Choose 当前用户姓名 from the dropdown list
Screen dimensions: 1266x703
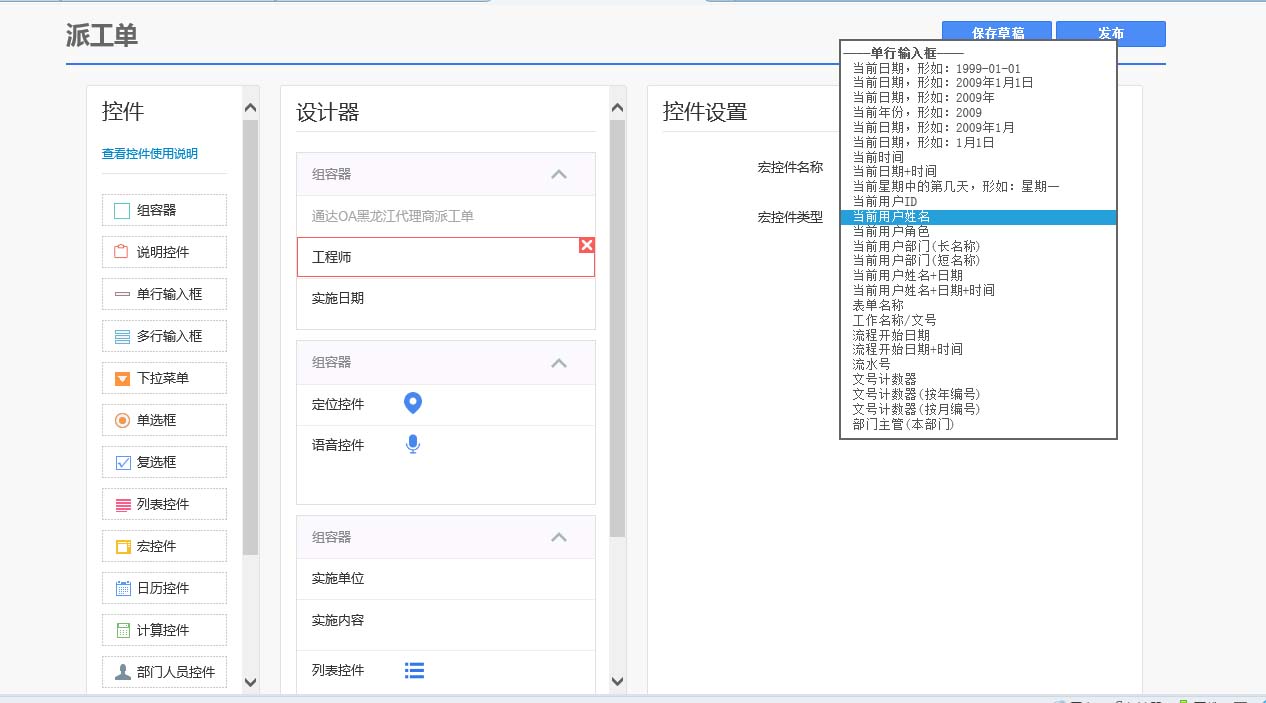click(x=891, y=217)
